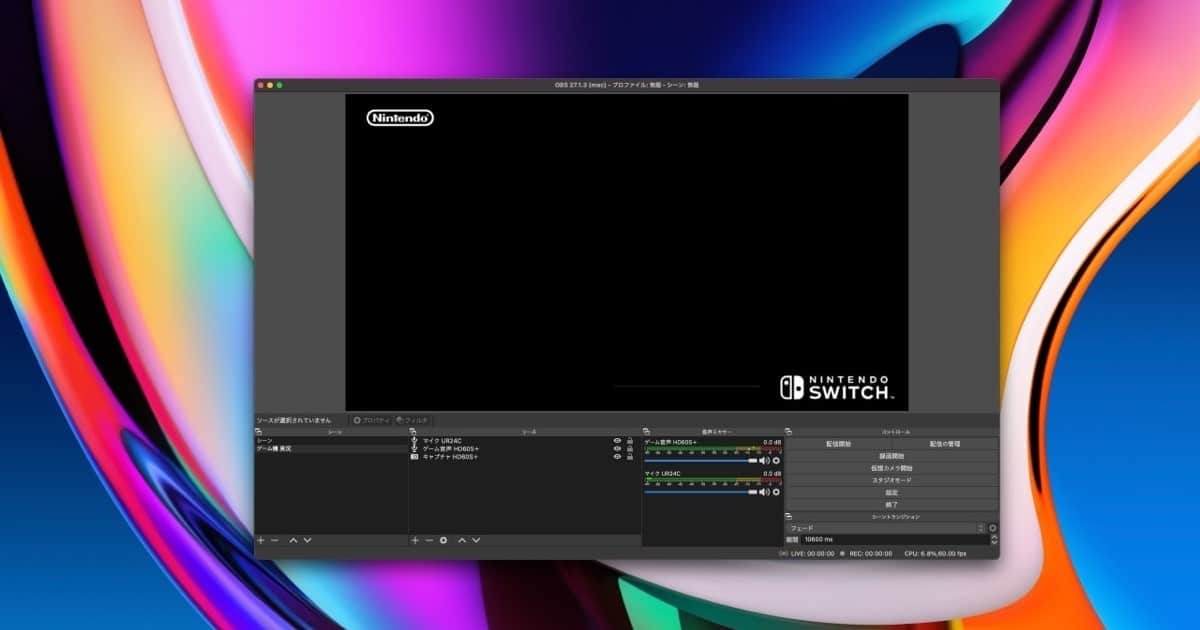Hide the マイク UR24C source
The width and height of the screenshot is (1200, 630).
(x=617, y=441)
